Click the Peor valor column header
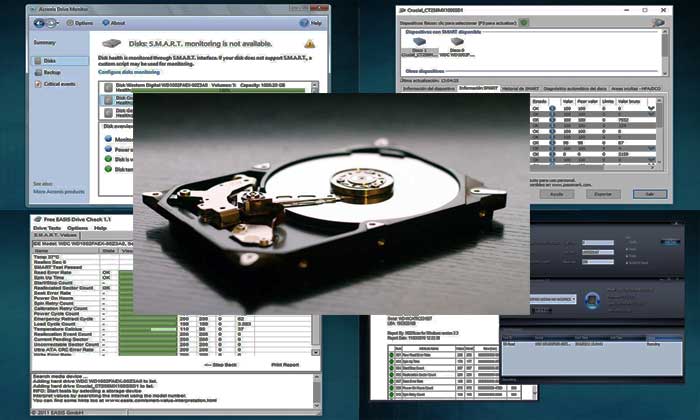700x420 pixels. tap(587, 101)
